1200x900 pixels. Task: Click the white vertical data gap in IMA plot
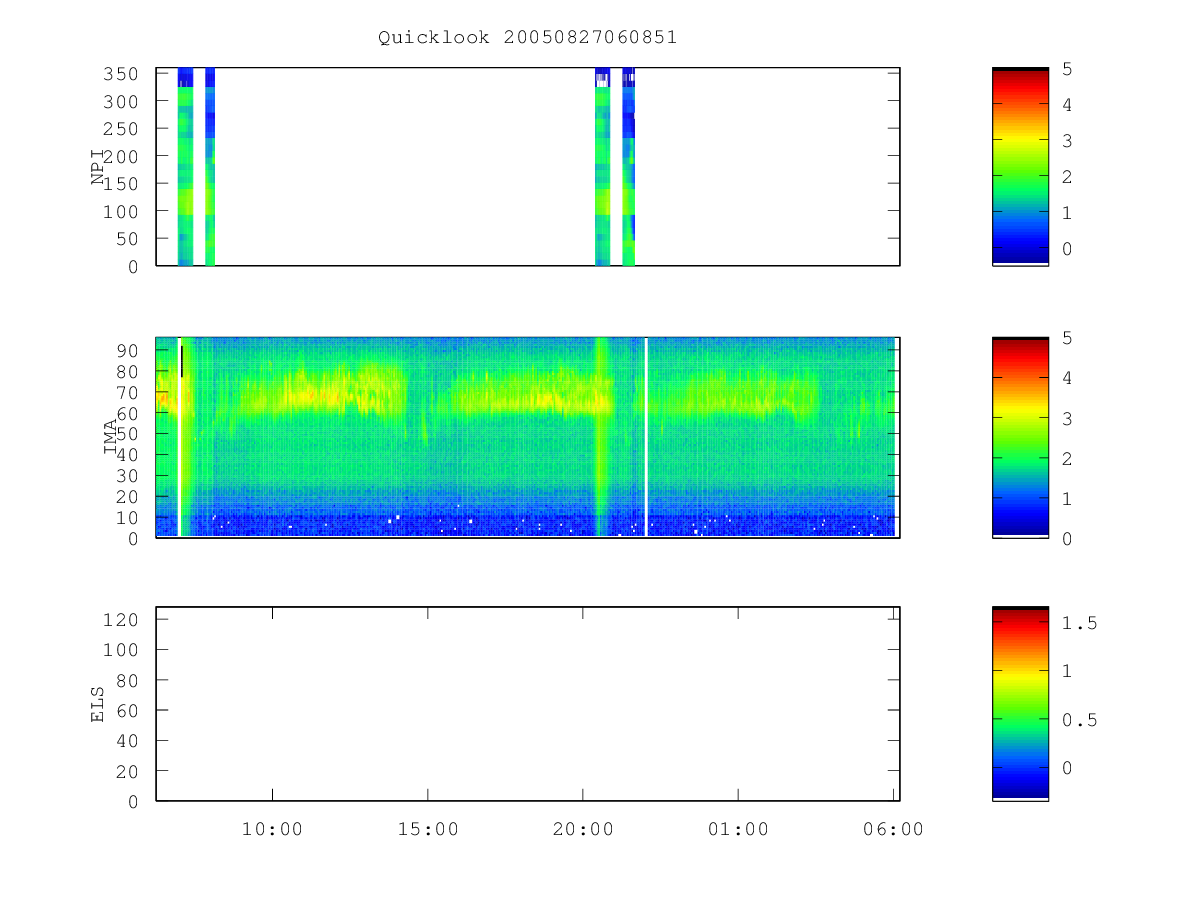[x=646, y=437]
